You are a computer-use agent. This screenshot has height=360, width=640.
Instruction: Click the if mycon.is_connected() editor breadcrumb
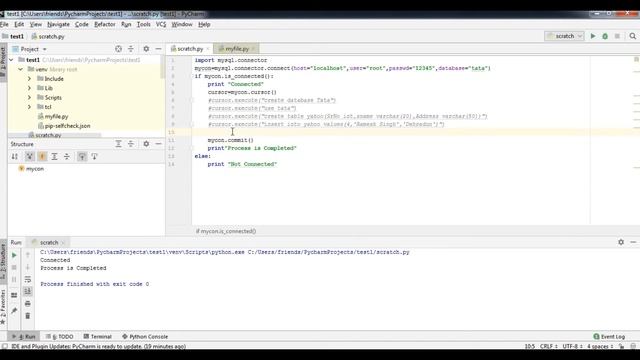(x=226, y=231)
